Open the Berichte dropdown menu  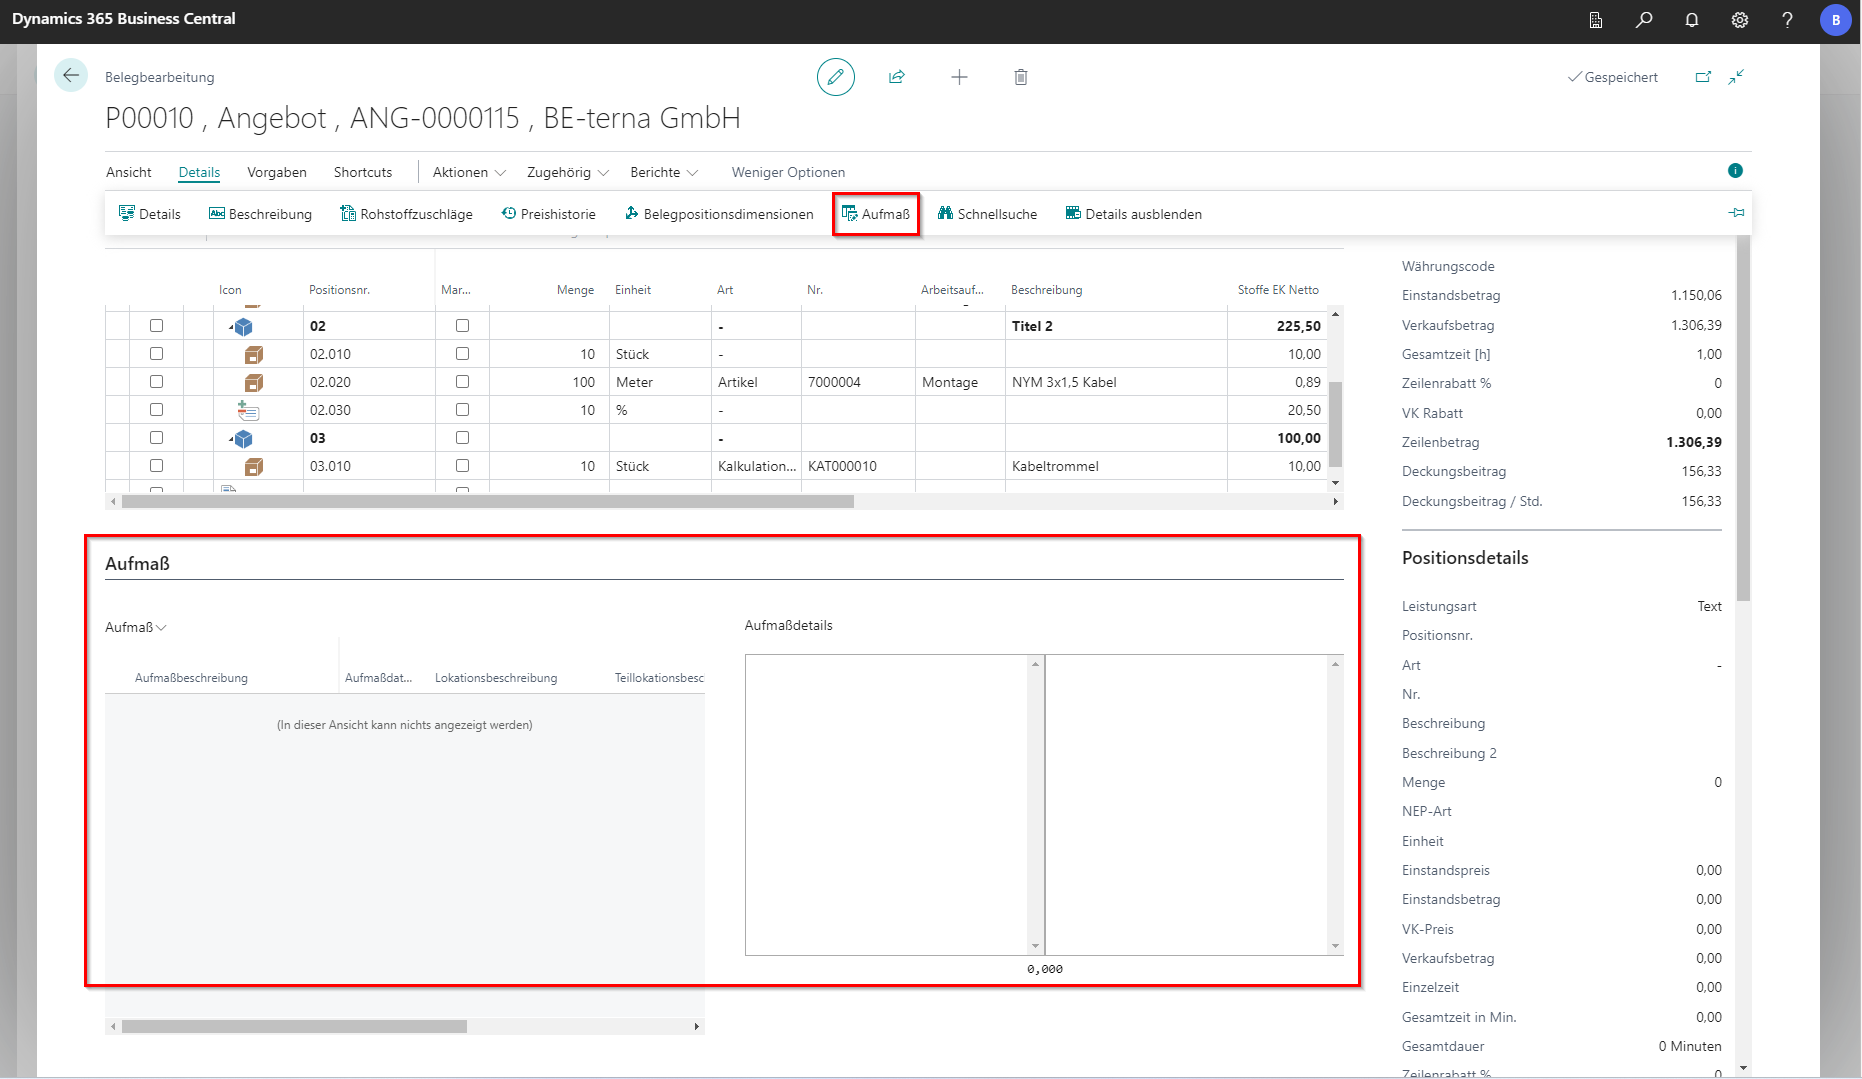pos(664,172)
